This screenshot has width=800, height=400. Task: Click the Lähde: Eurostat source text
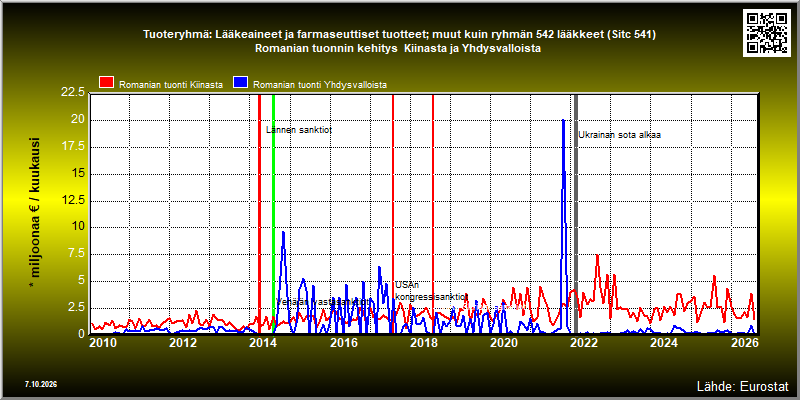point(743,385)
